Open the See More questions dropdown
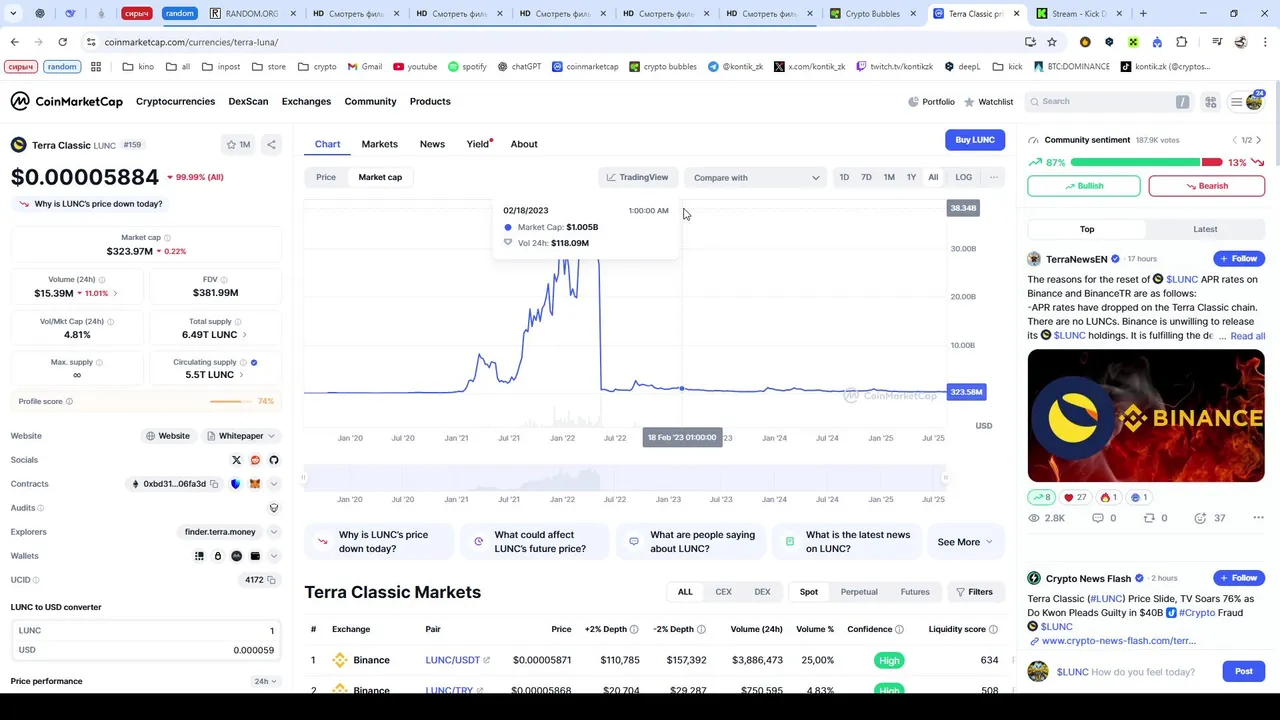The height and width of the screenshot is (720, 1280). [x=965, y=542]
